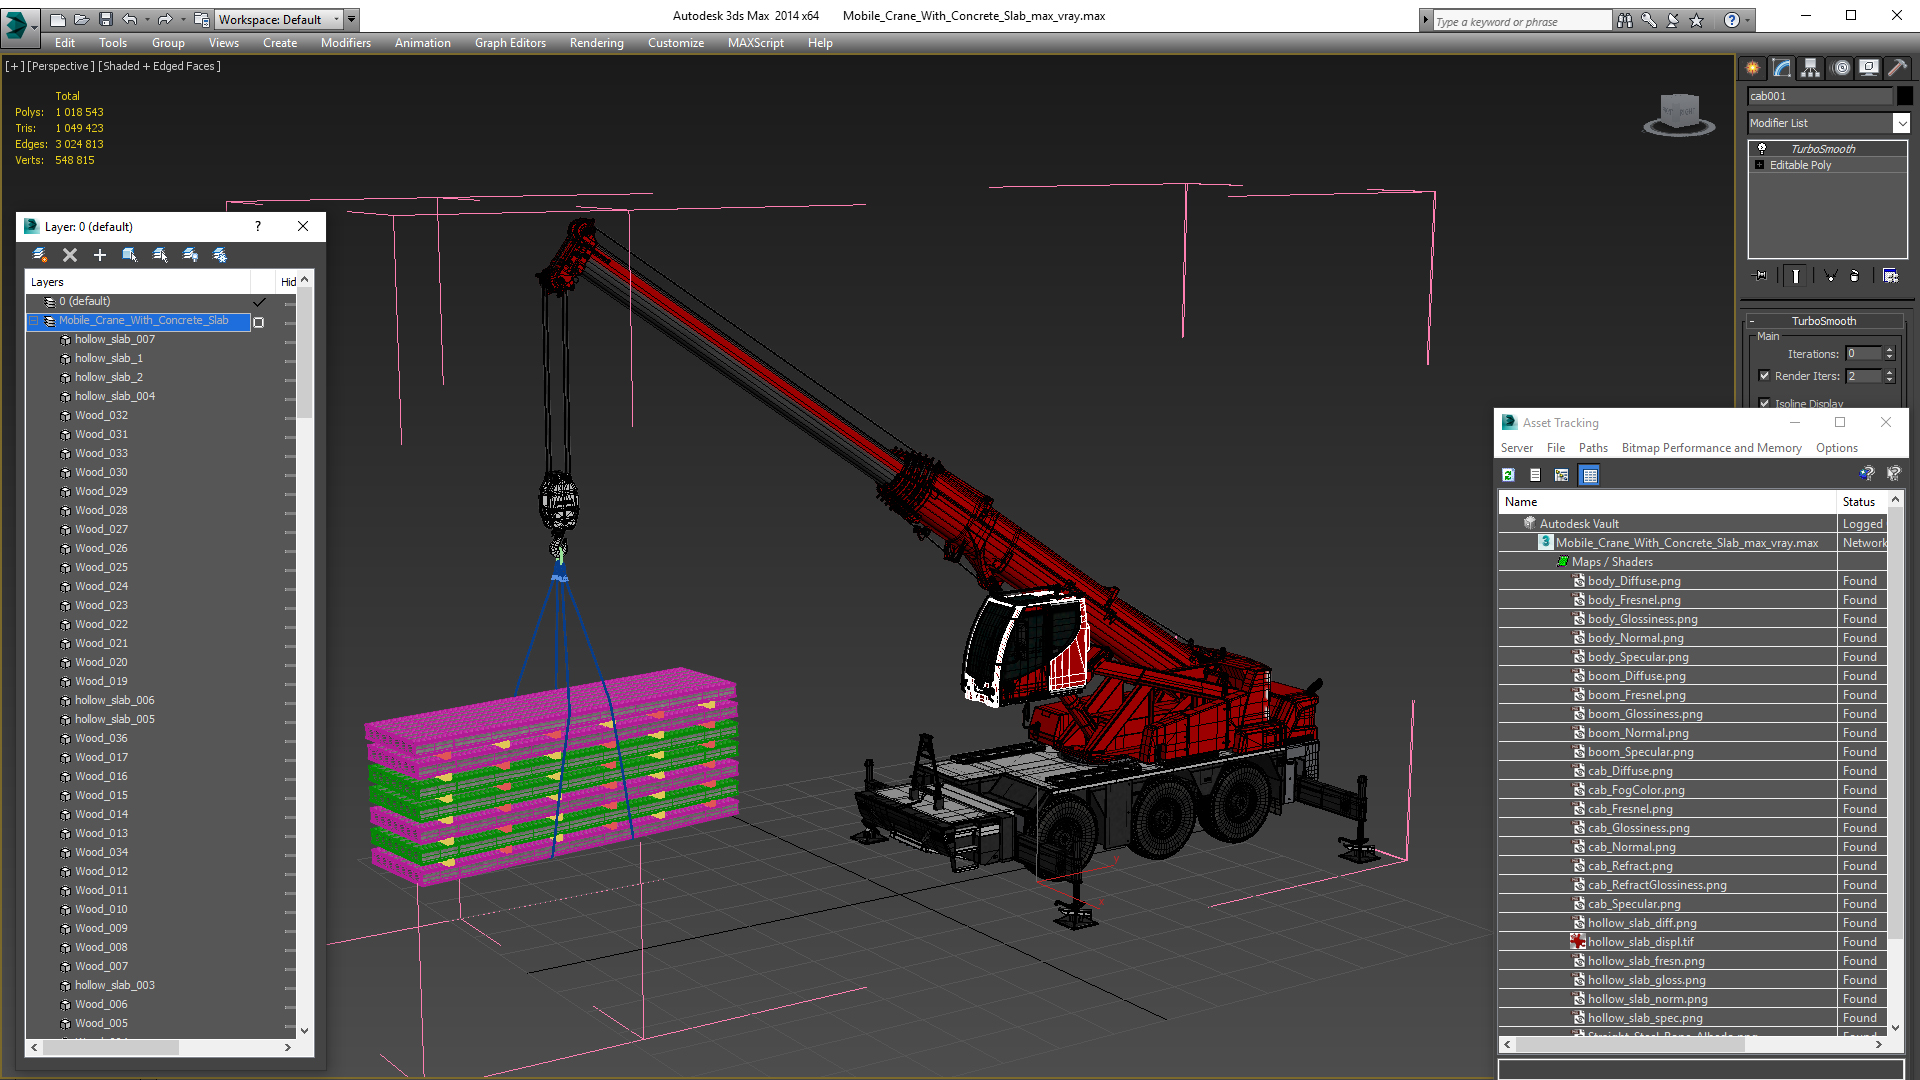Open the Hierarchy command panel tab

coord(1811,68)
